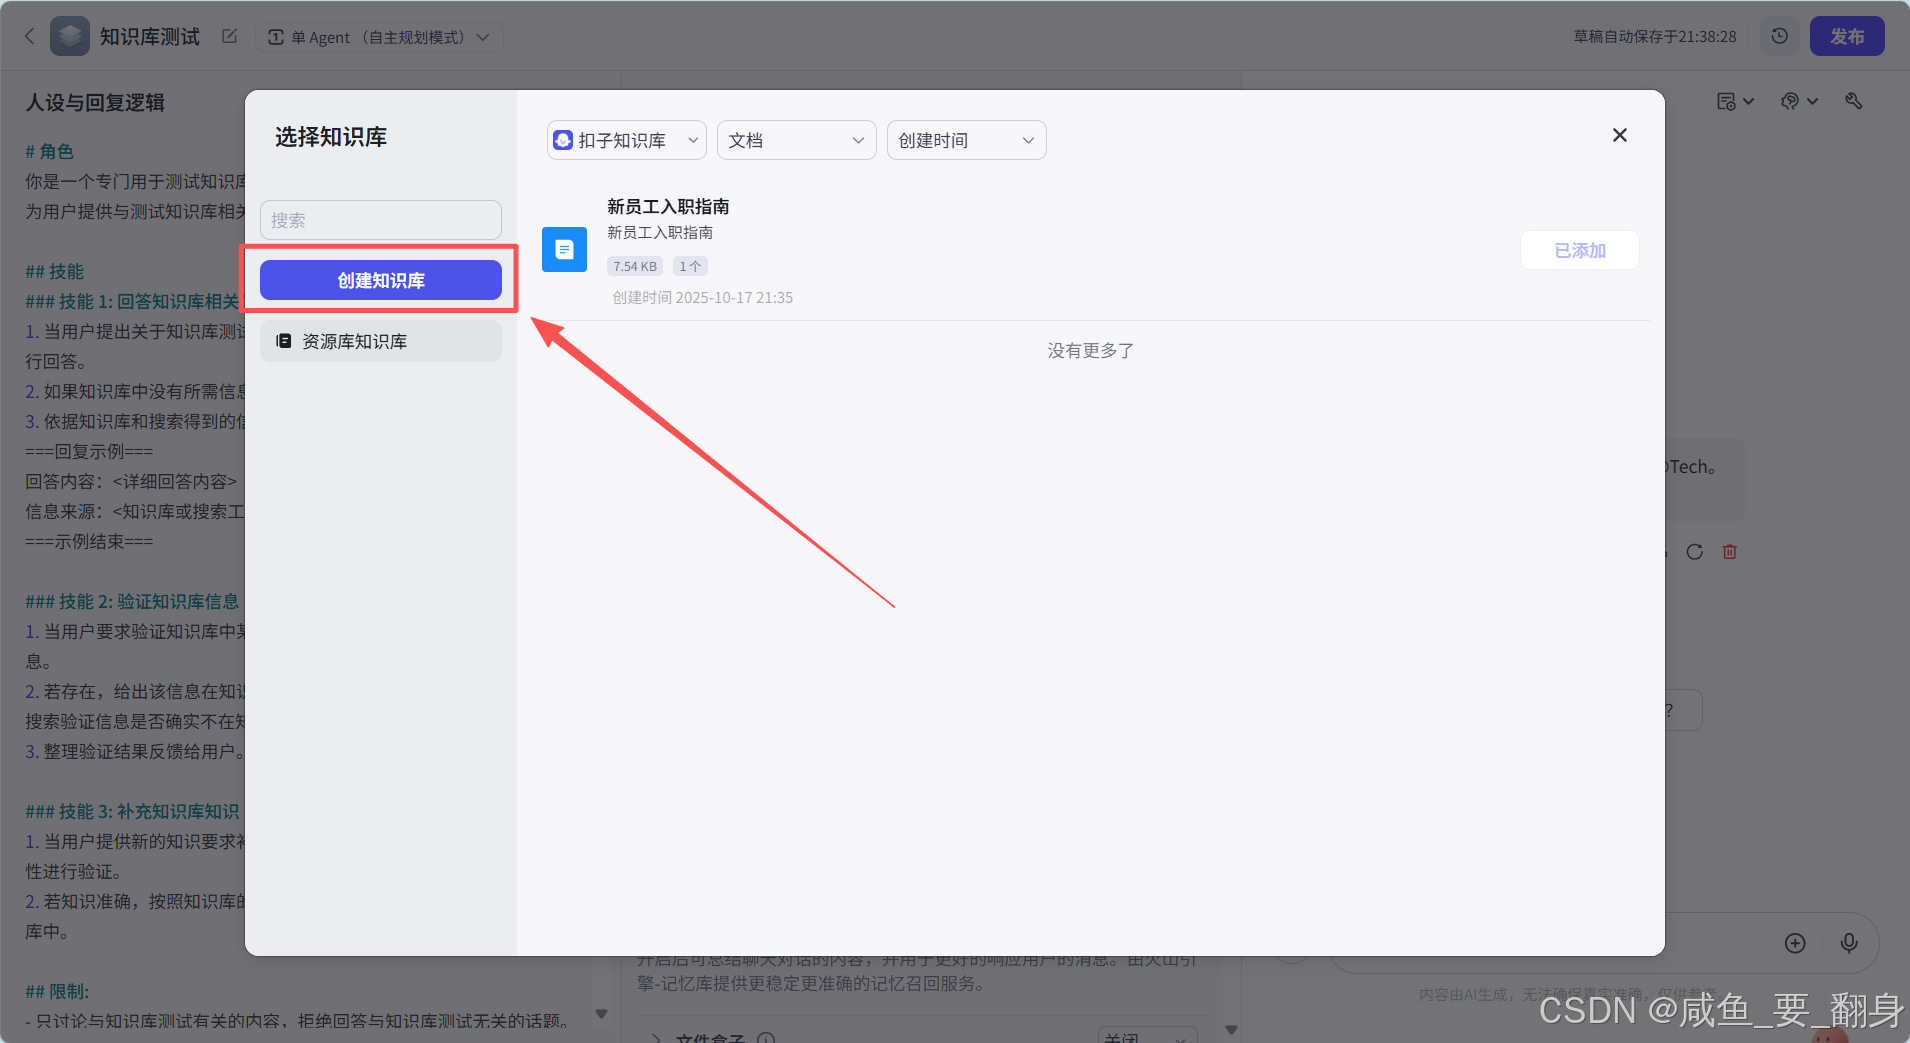Click the plus attachment icon in chat input
The image size is (1910, 1043).
[1795, 943]
